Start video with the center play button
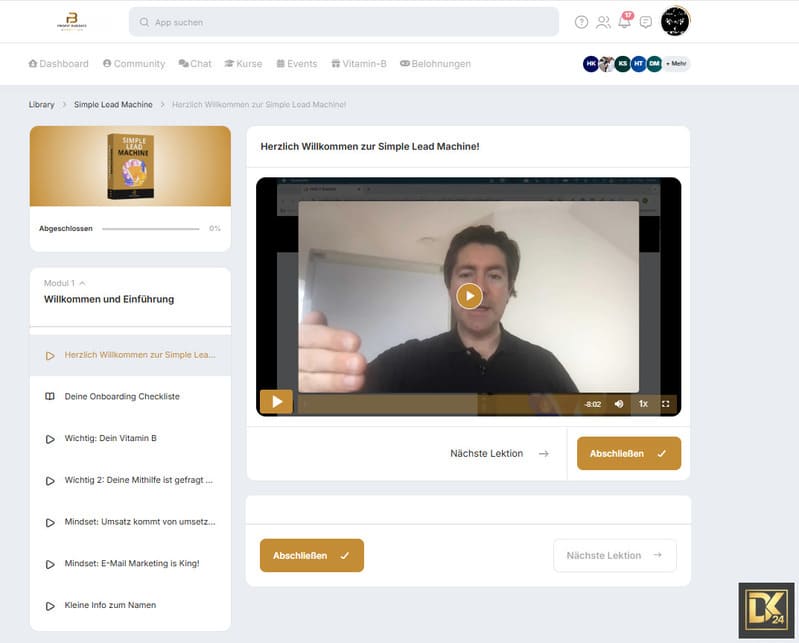 [469, 296]
